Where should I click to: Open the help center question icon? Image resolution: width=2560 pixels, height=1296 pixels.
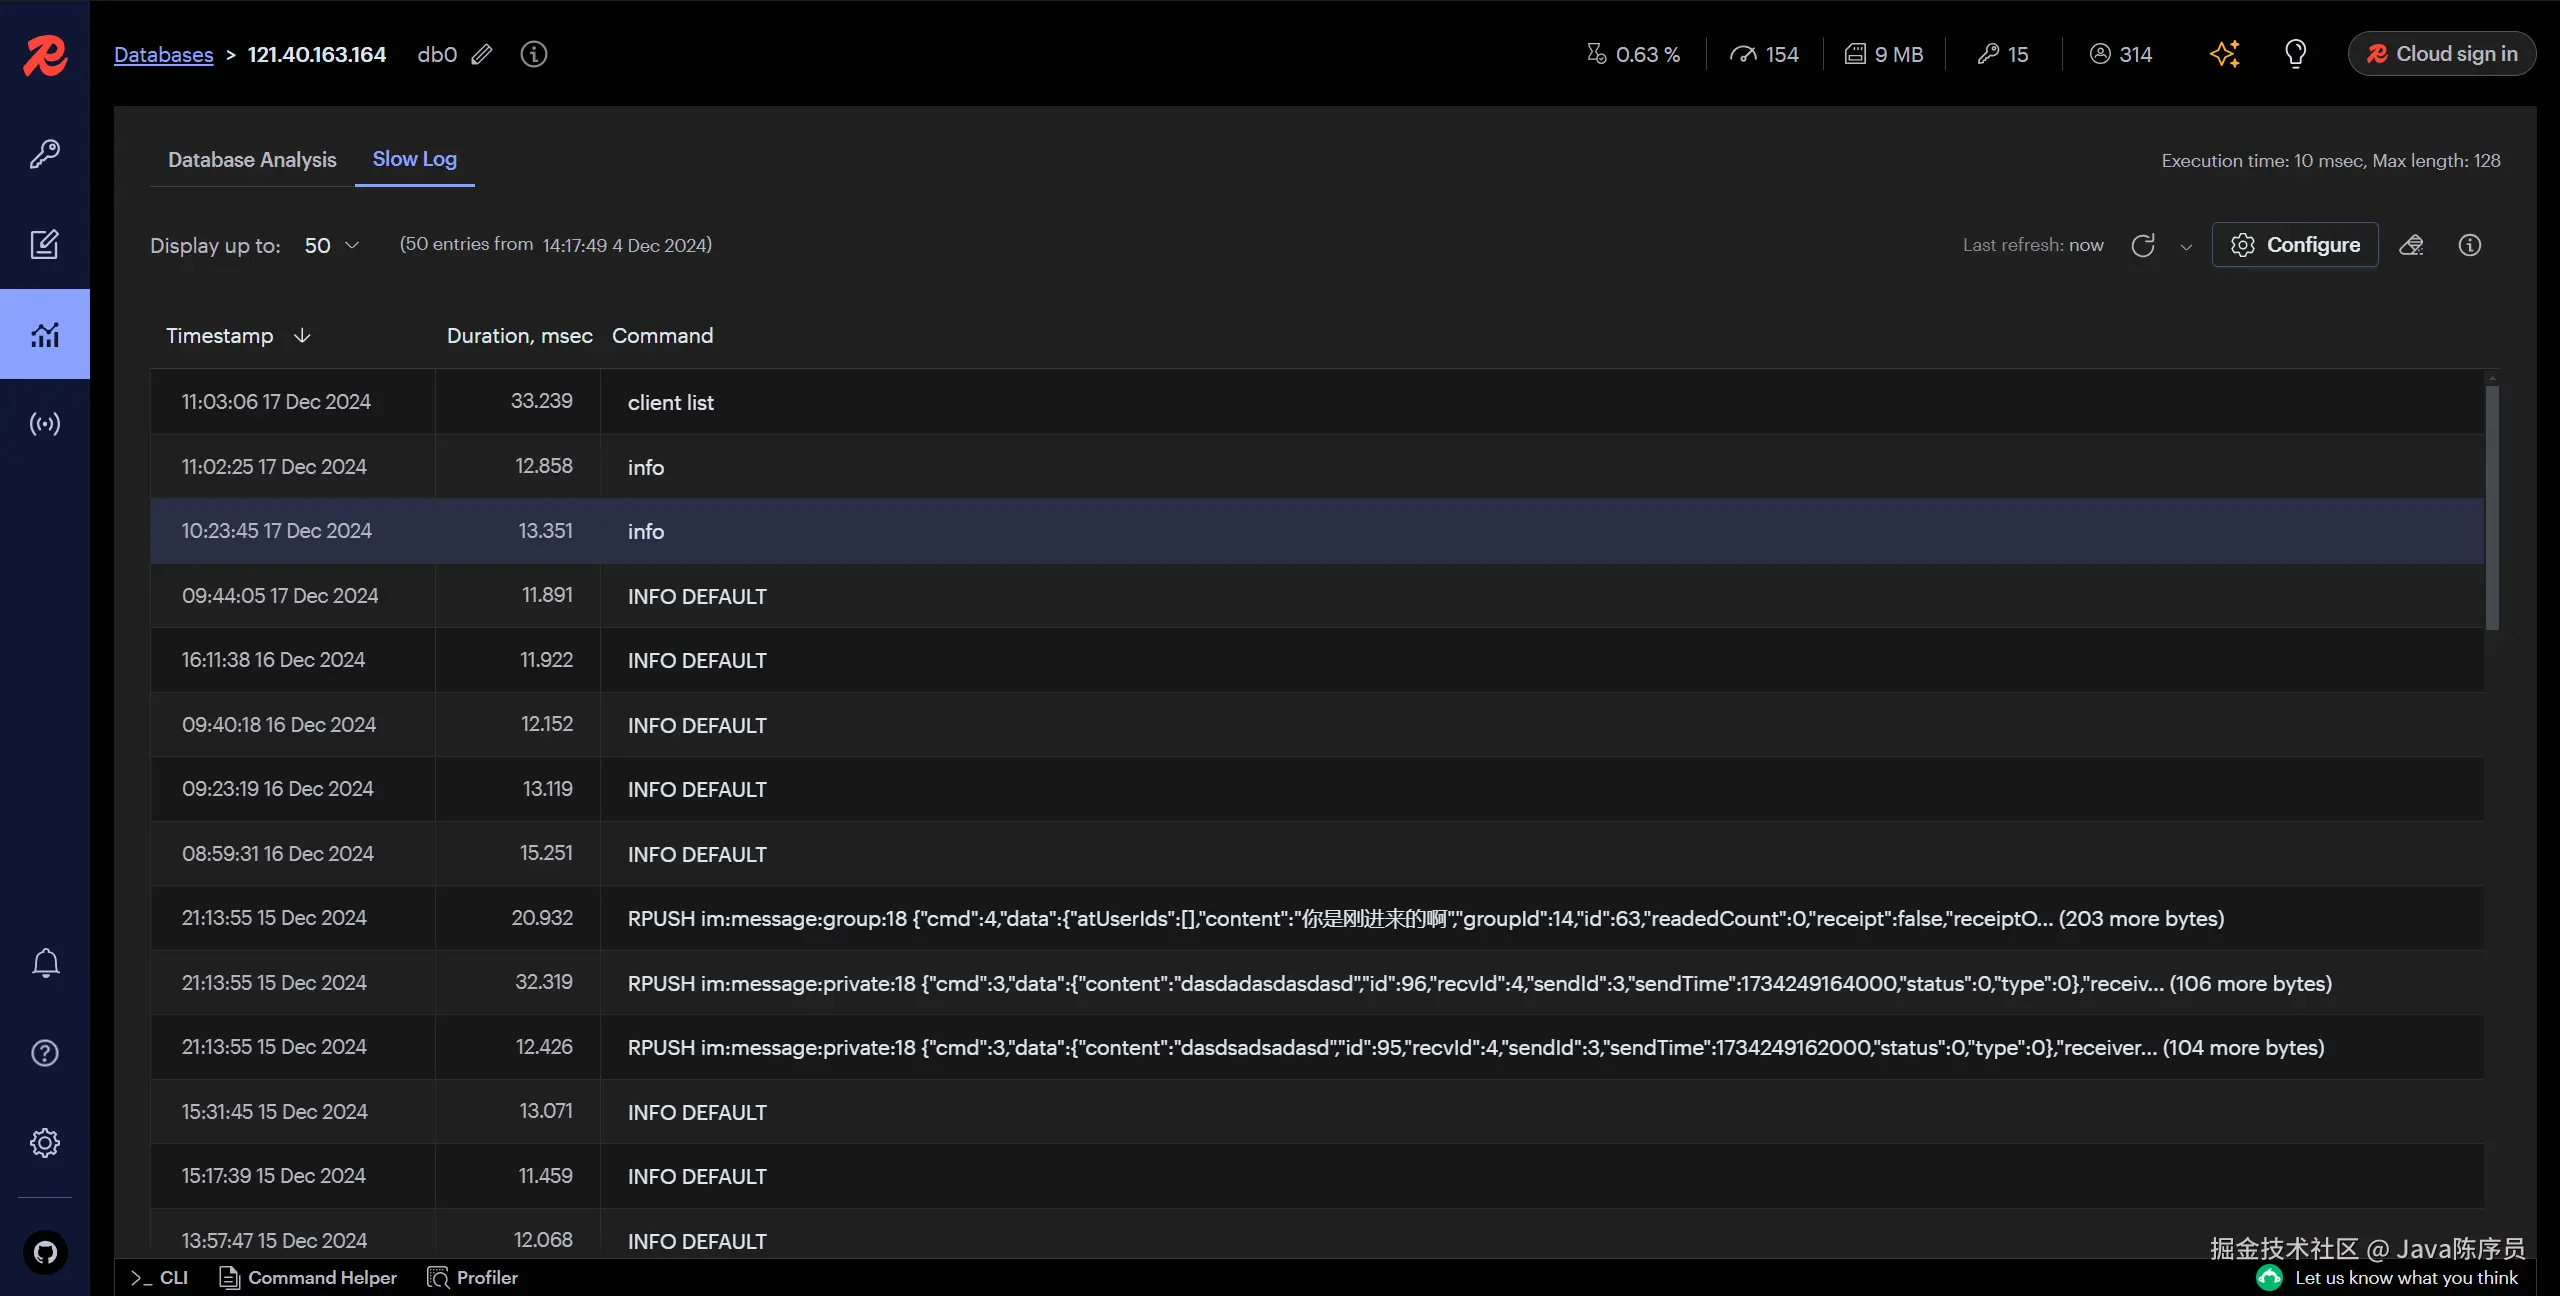tap(45, 1053)
